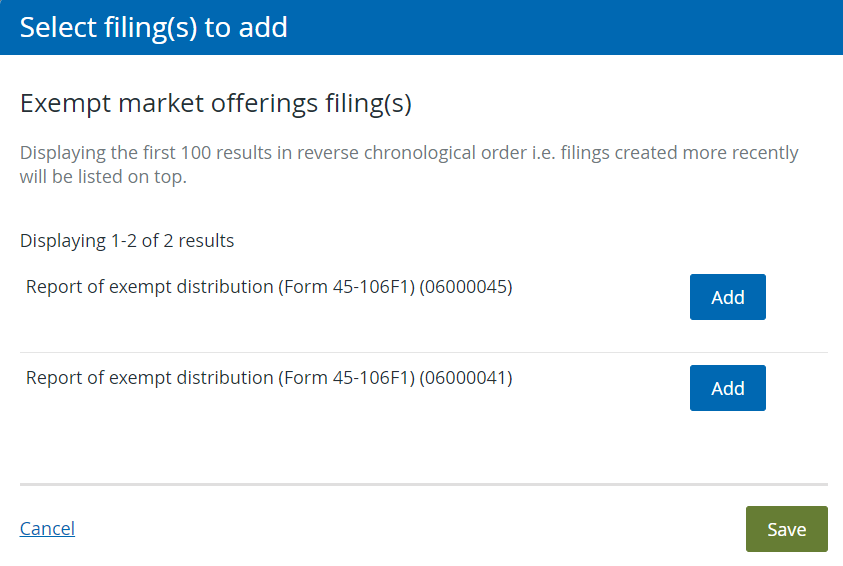Click "Form 45-106F1" in the second result
The width and height of the screenshot is (843, 566).
pyautogui.click(x=346, y=378)
